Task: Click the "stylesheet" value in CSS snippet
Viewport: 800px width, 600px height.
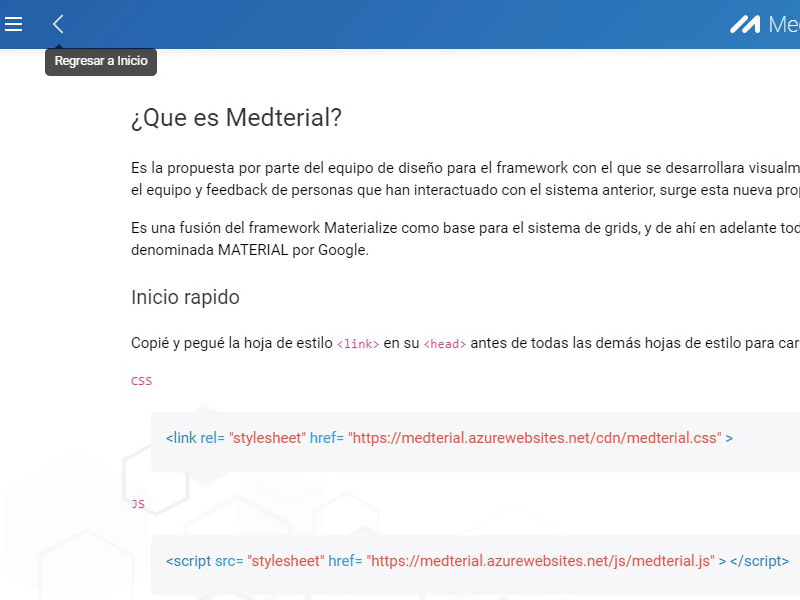Action: point(267,438)
